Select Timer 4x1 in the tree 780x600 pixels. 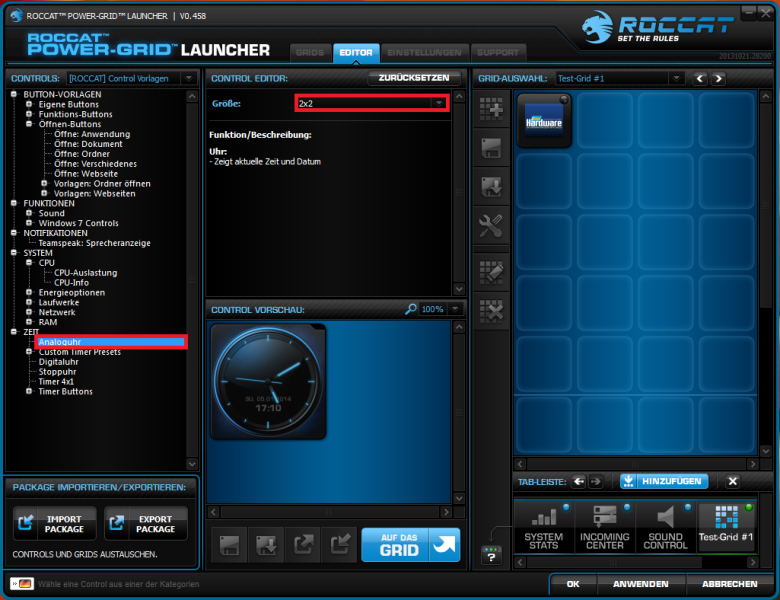click(x=56, y=382)
